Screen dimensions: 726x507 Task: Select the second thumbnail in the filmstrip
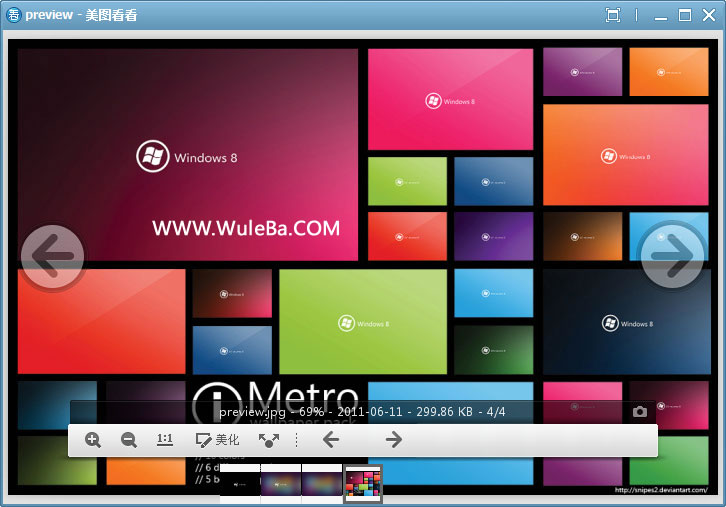pos(281,484)
